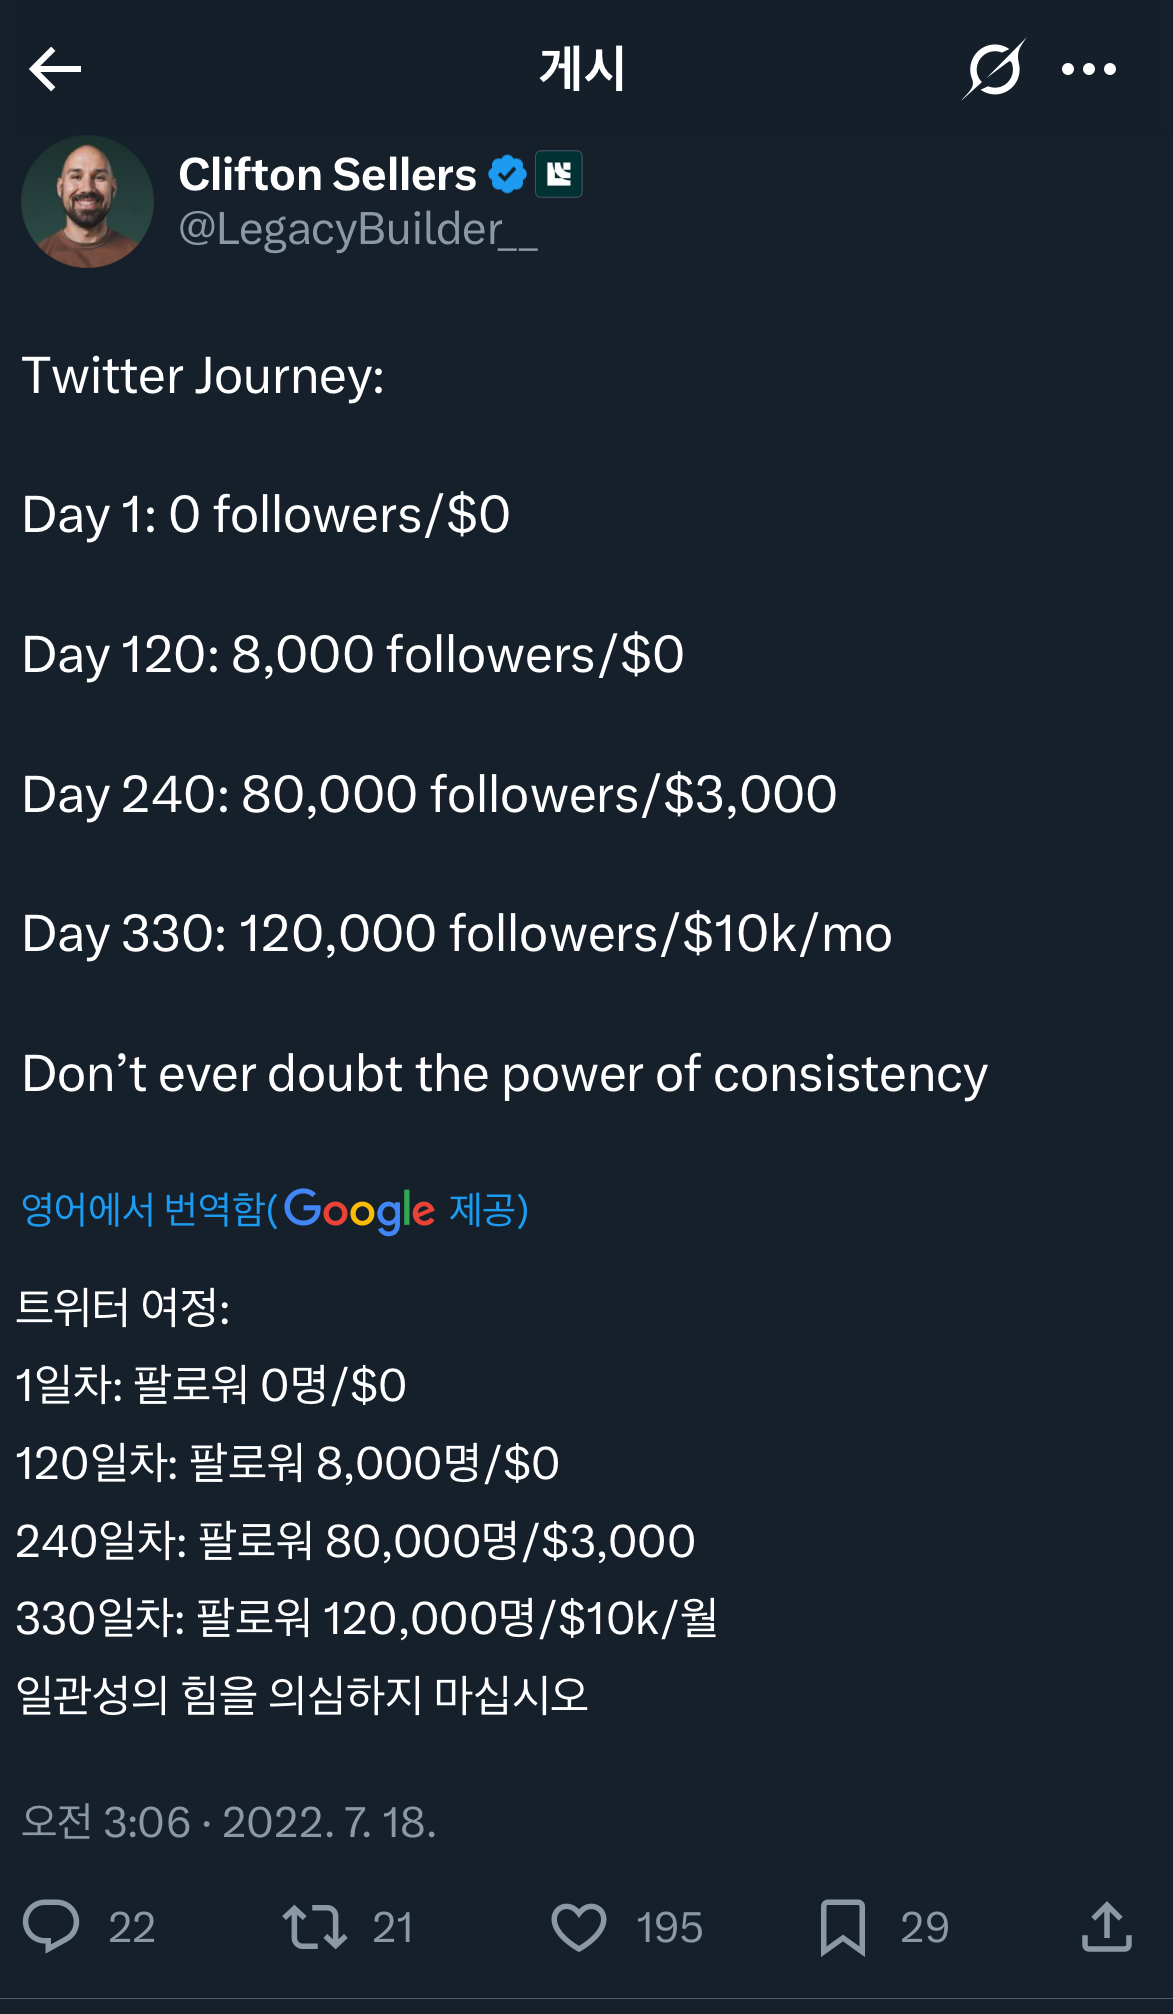The width and height of the screenshot is (1173, 2014).
Task: Tap the Korean translated text block
Action: click(x=365, y=1500)
